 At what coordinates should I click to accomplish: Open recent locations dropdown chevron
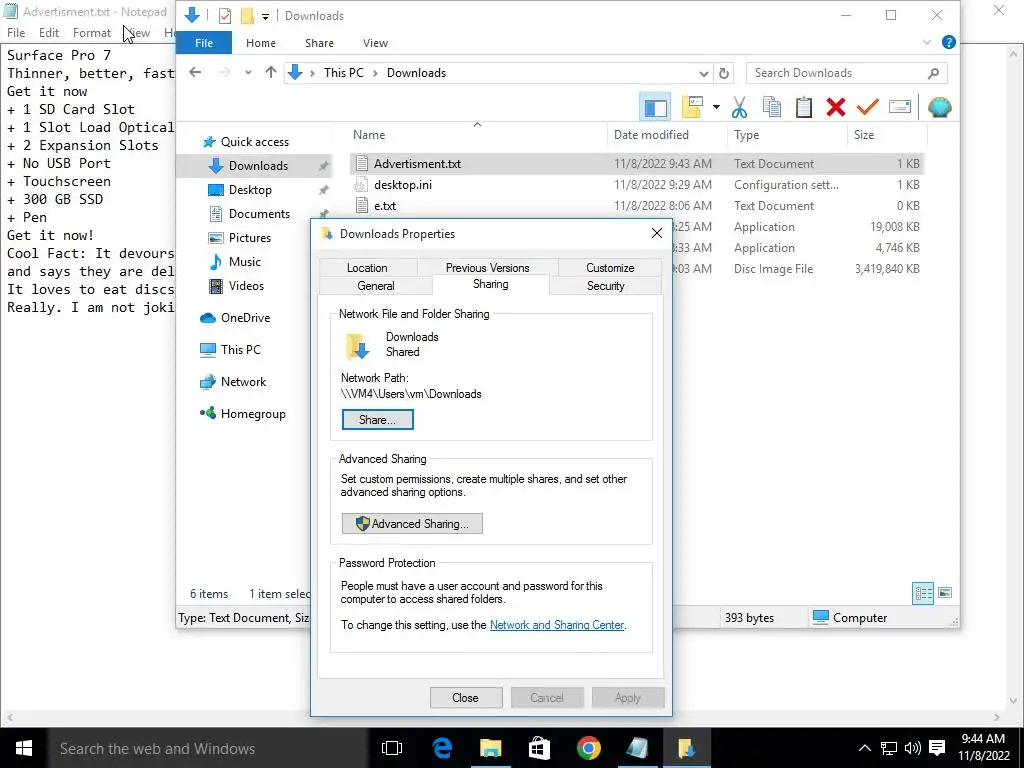click(x=248, y=72)
